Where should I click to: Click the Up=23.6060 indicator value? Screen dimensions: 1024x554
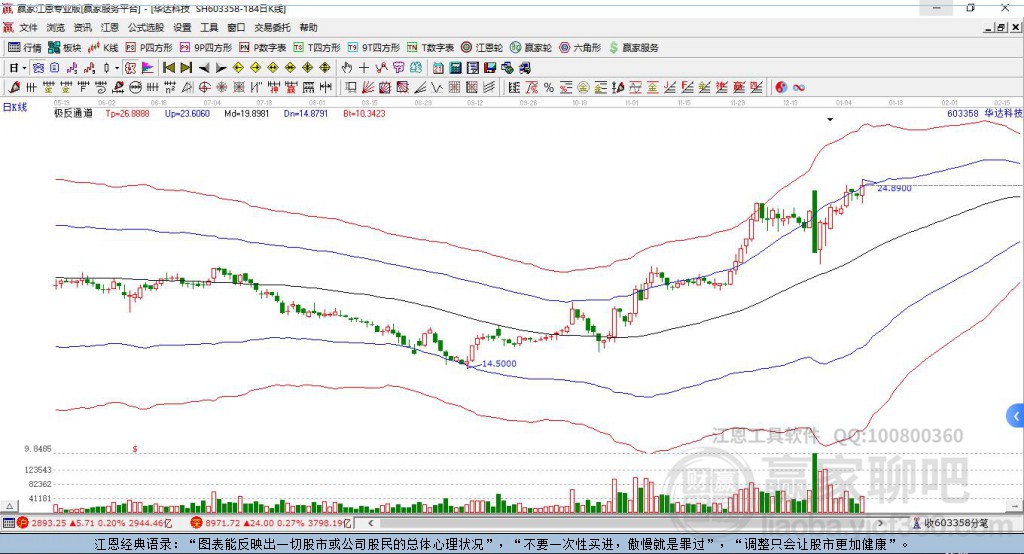click(x=187, y=113)
